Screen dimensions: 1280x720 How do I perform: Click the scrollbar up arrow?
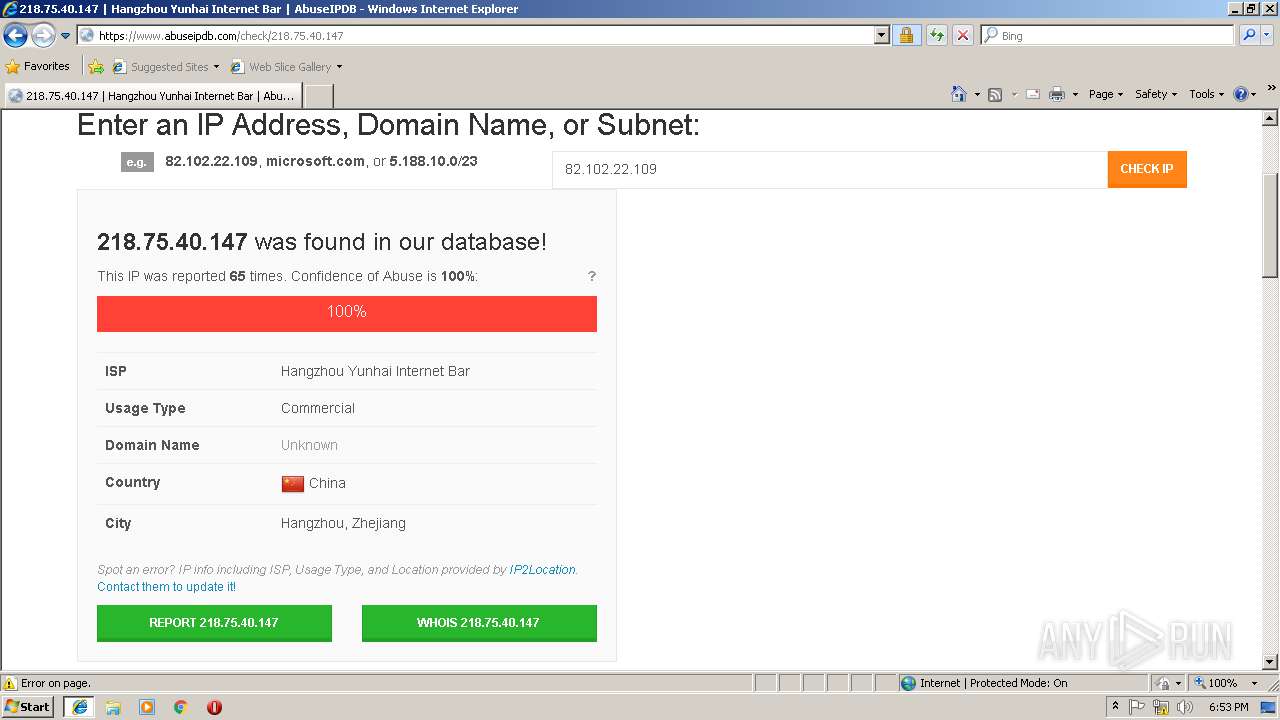pyautogui.click(x=1270, y=118)
